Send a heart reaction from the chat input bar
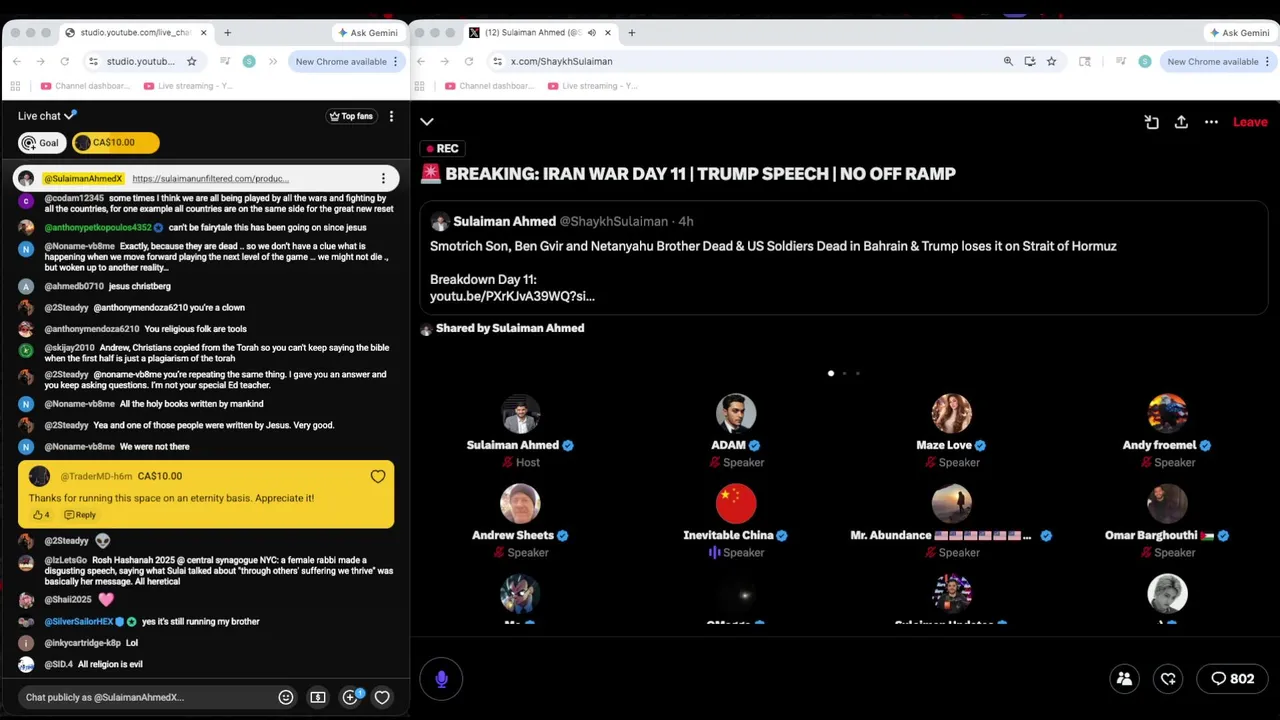This screenshot has height=720, width=1280. click(382, 697)
